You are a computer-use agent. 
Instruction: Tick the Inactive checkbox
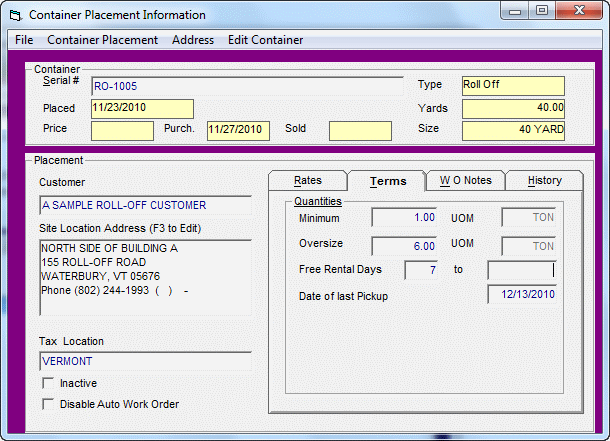click(x=48, y=383)
